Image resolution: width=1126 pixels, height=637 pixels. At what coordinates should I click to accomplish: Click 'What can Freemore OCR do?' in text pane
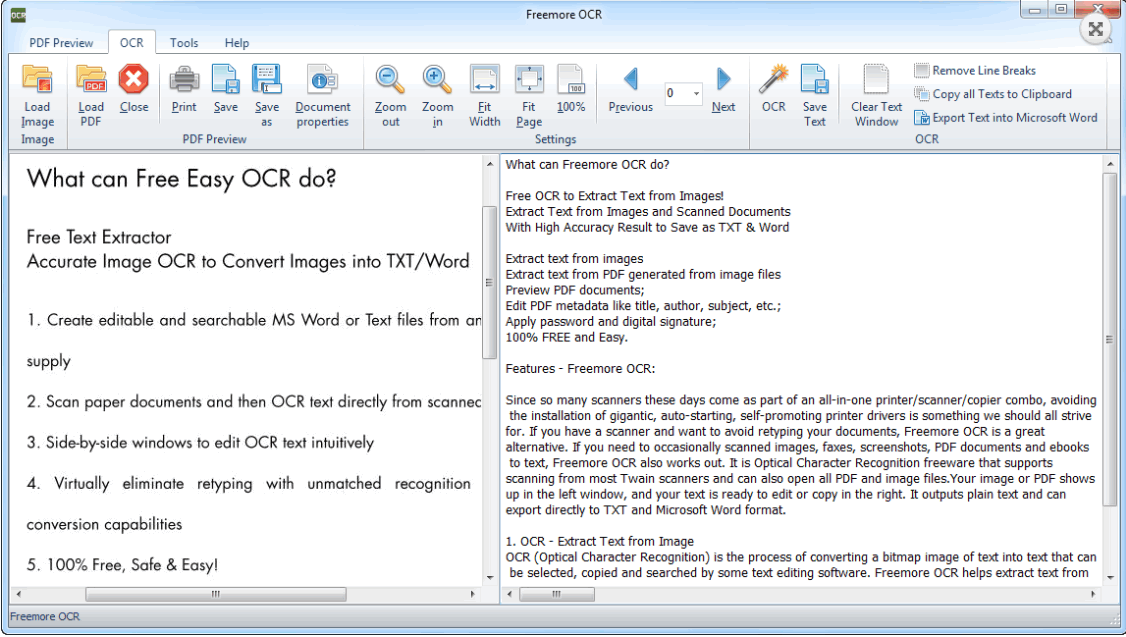click(587, 164)
